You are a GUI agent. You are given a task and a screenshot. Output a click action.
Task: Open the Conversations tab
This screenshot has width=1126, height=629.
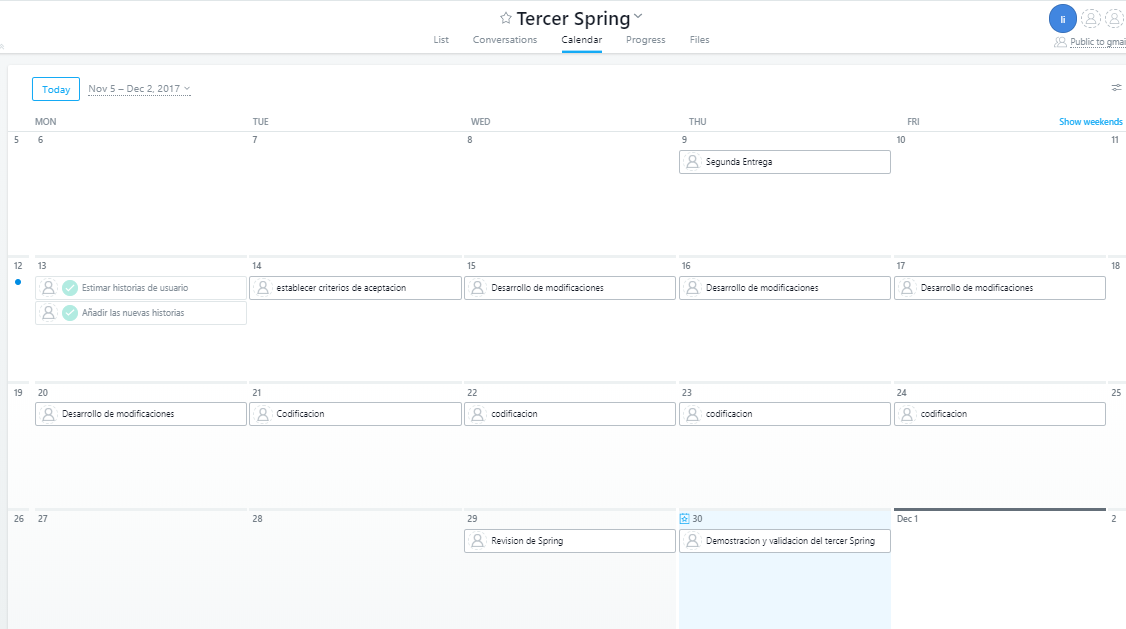(x=505, y=40)
